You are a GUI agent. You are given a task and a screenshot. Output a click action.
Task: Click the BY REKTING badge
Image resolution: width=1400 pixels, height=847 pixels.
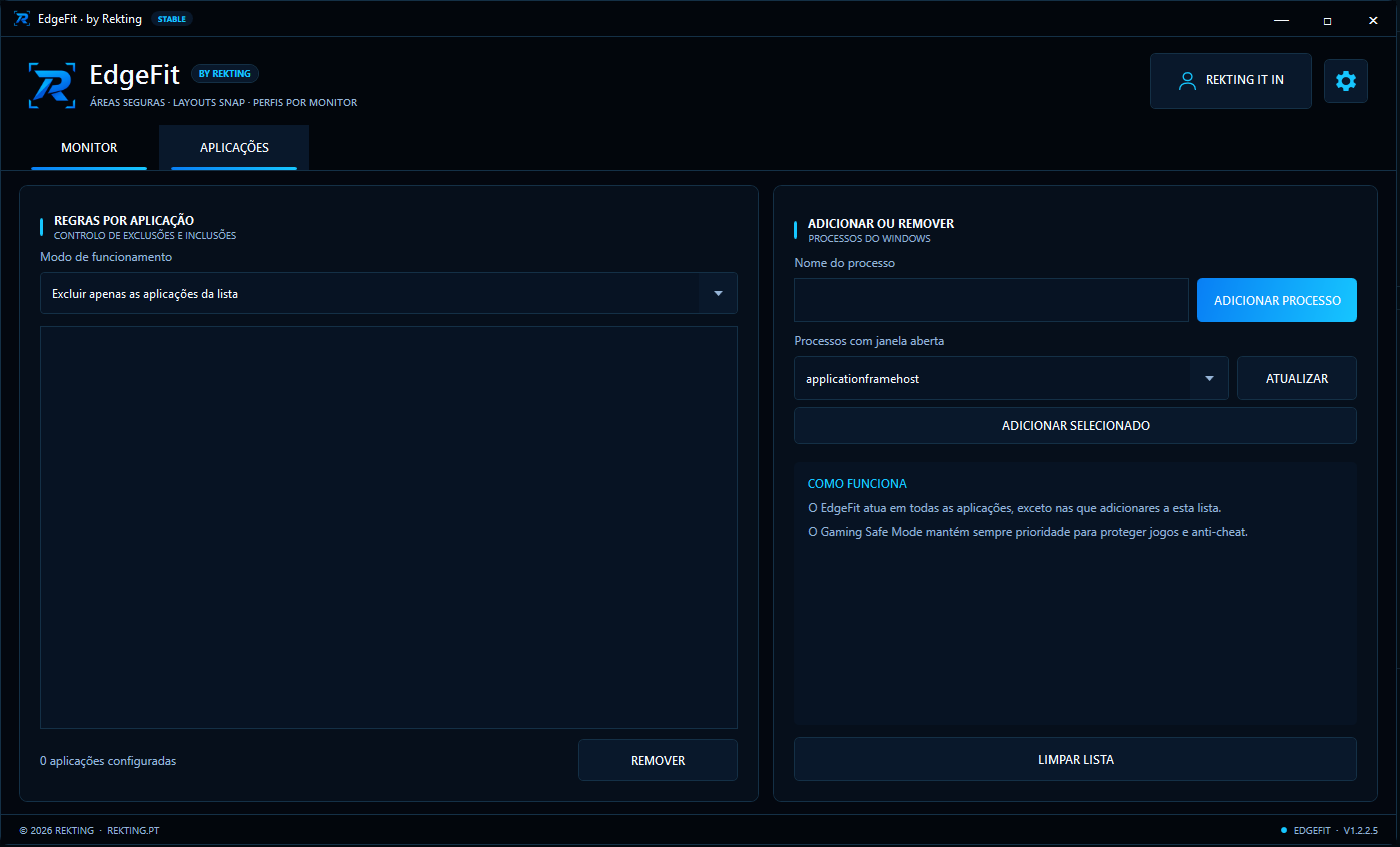(x=225, y=73)
